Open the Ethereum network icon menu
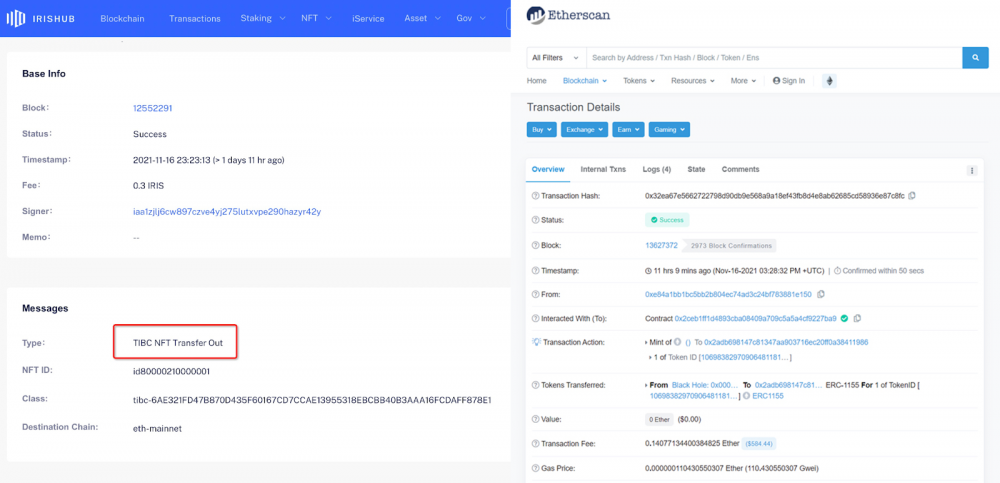The height and width of the screenshot is (483, 1000). coord(830,81)
